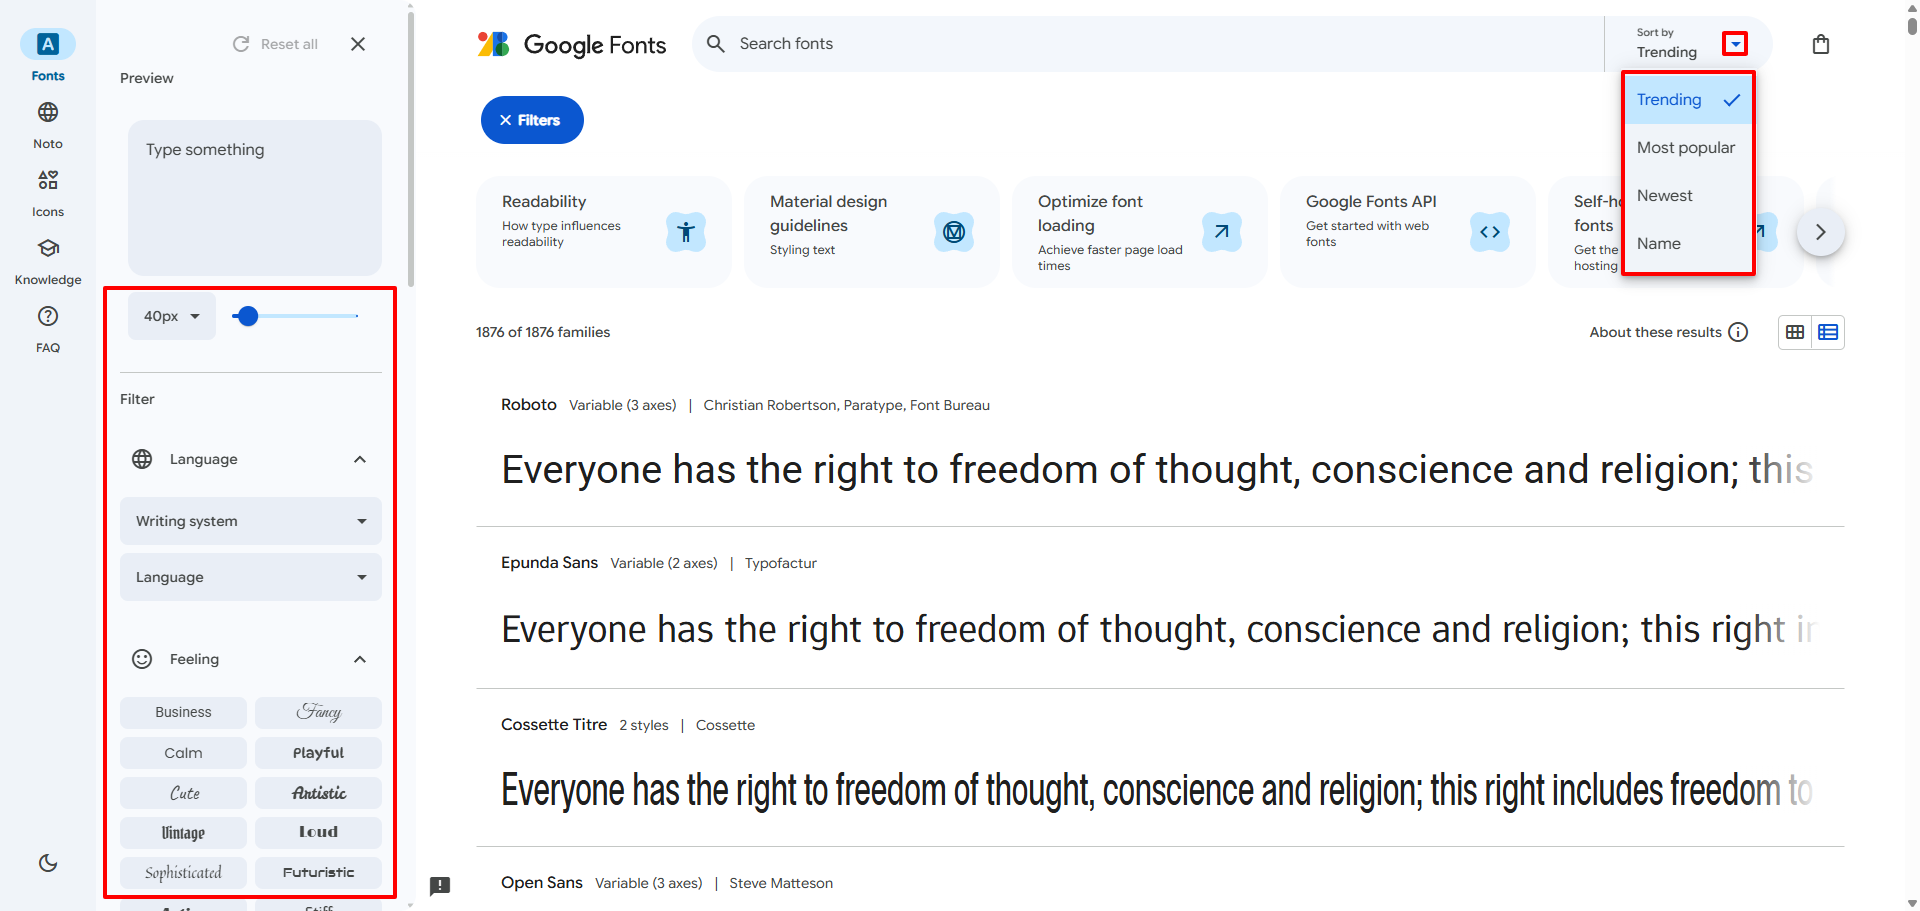Toggle the Business feeling filter

tap(183, 712)
